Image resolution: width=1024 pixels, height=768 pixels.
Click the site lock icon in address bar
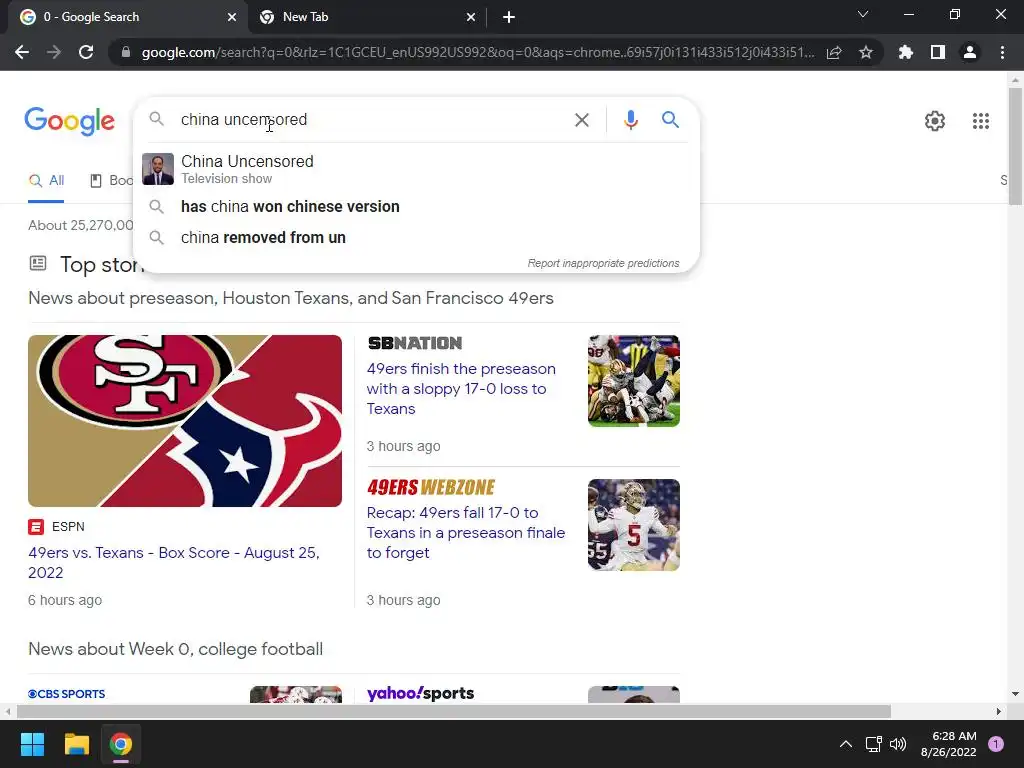pyautogui.click(x=126, y=52)
